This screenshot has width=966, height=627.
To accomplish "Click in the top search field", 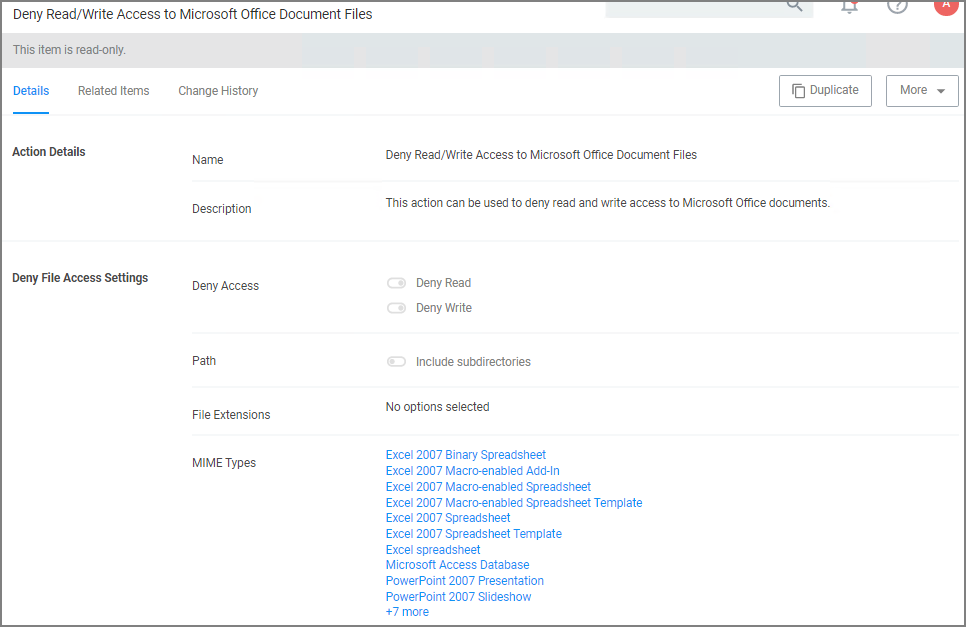I will point(690,7).
